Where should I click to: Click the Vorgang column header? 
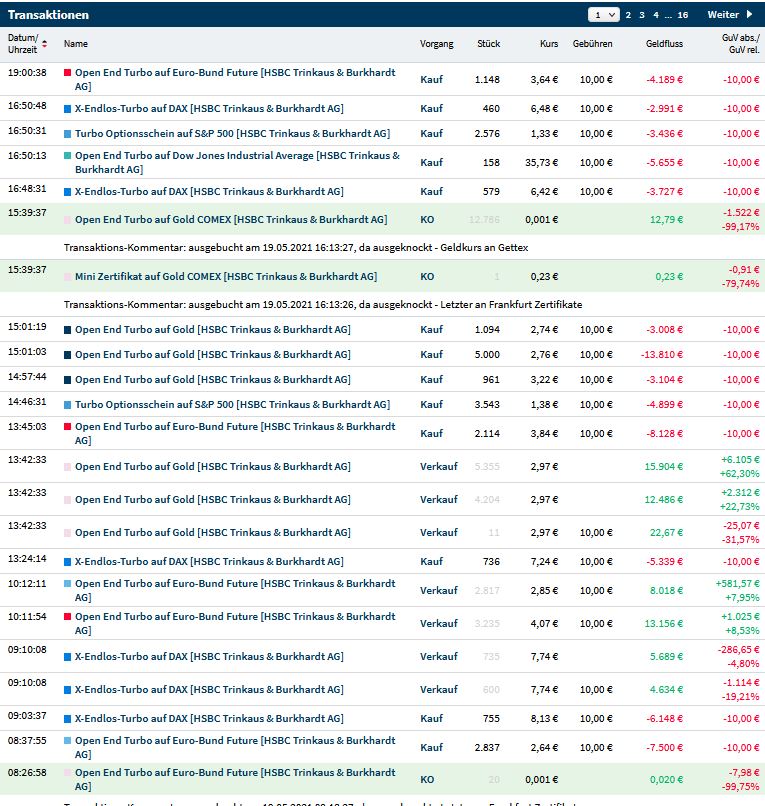[436, 44]
